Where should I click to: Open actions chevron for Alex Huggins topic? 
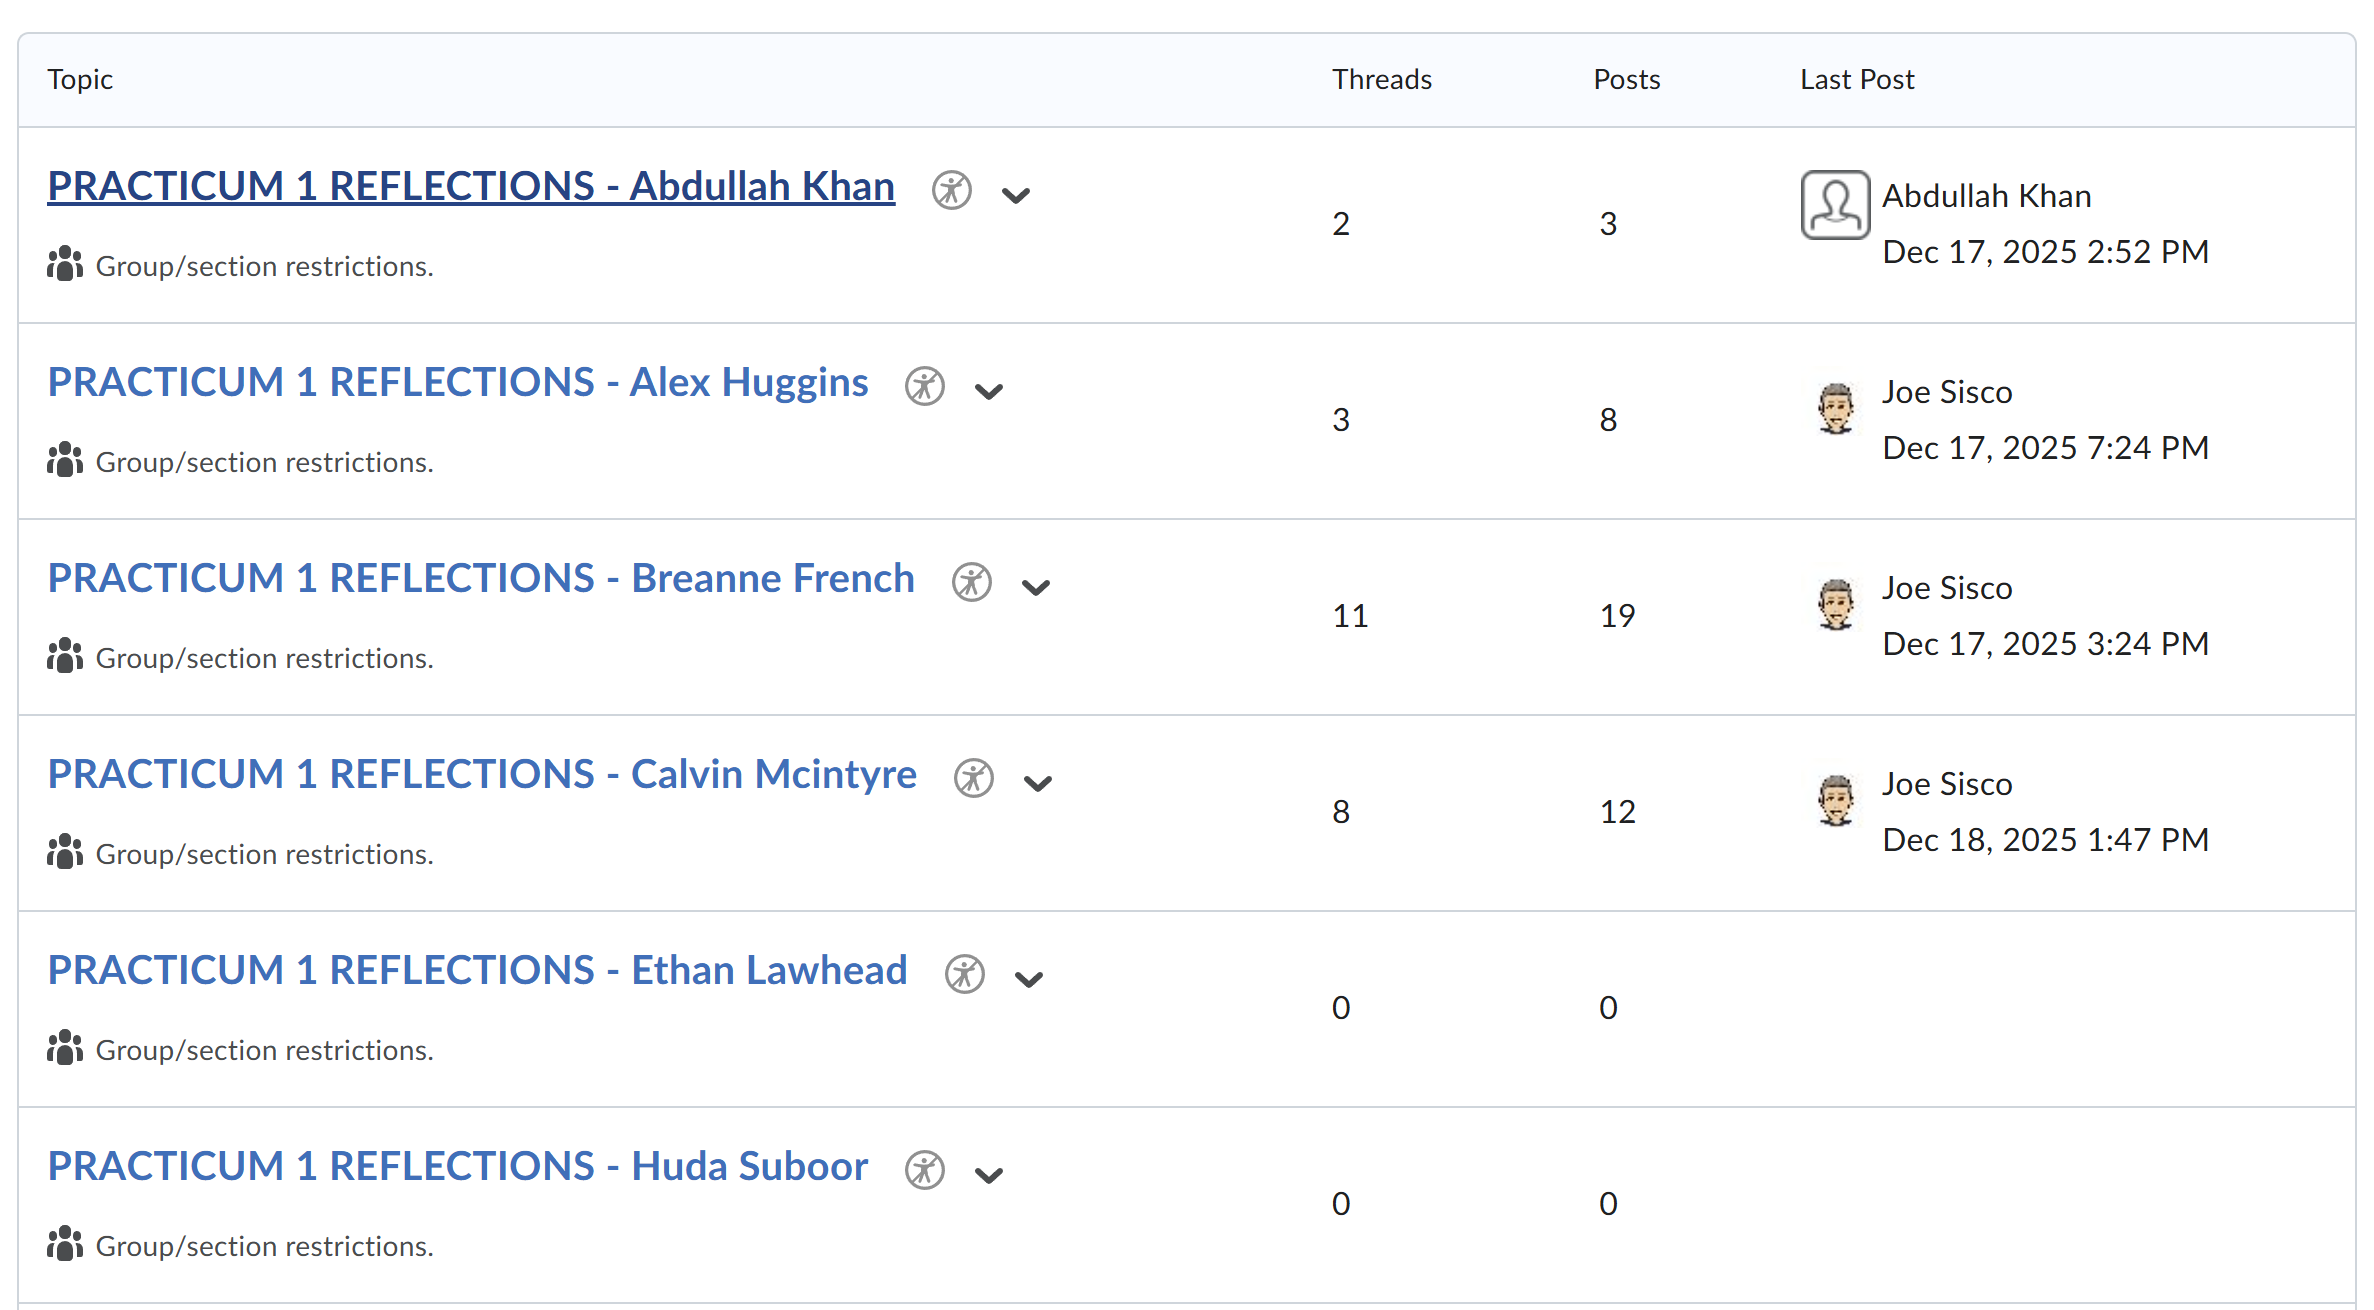989,391
